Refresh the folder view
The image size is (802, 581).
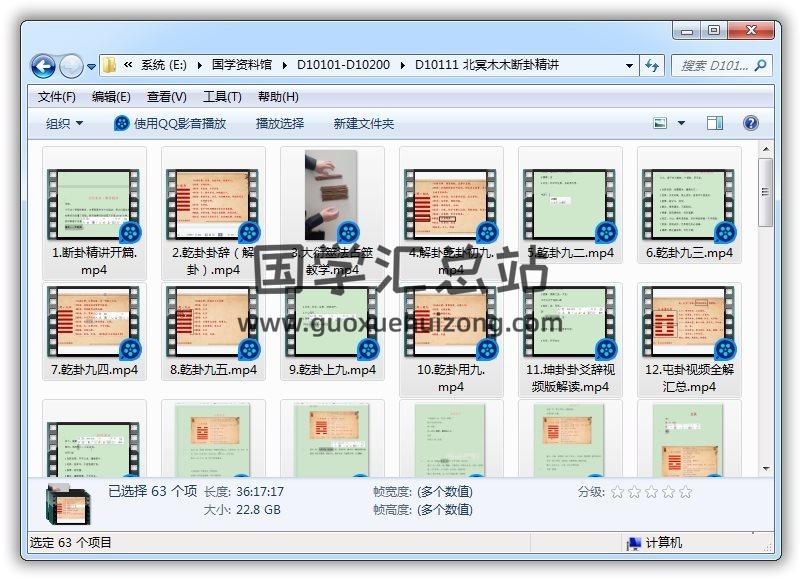click(x=652, y=65)
